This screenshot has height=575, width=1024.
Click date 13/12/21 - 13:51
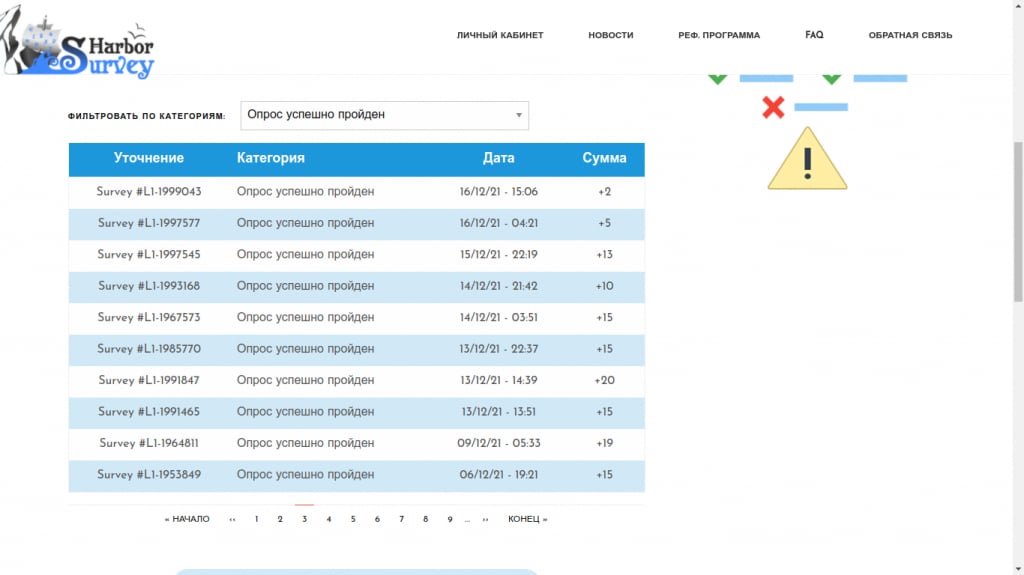[x=498, y=412]
